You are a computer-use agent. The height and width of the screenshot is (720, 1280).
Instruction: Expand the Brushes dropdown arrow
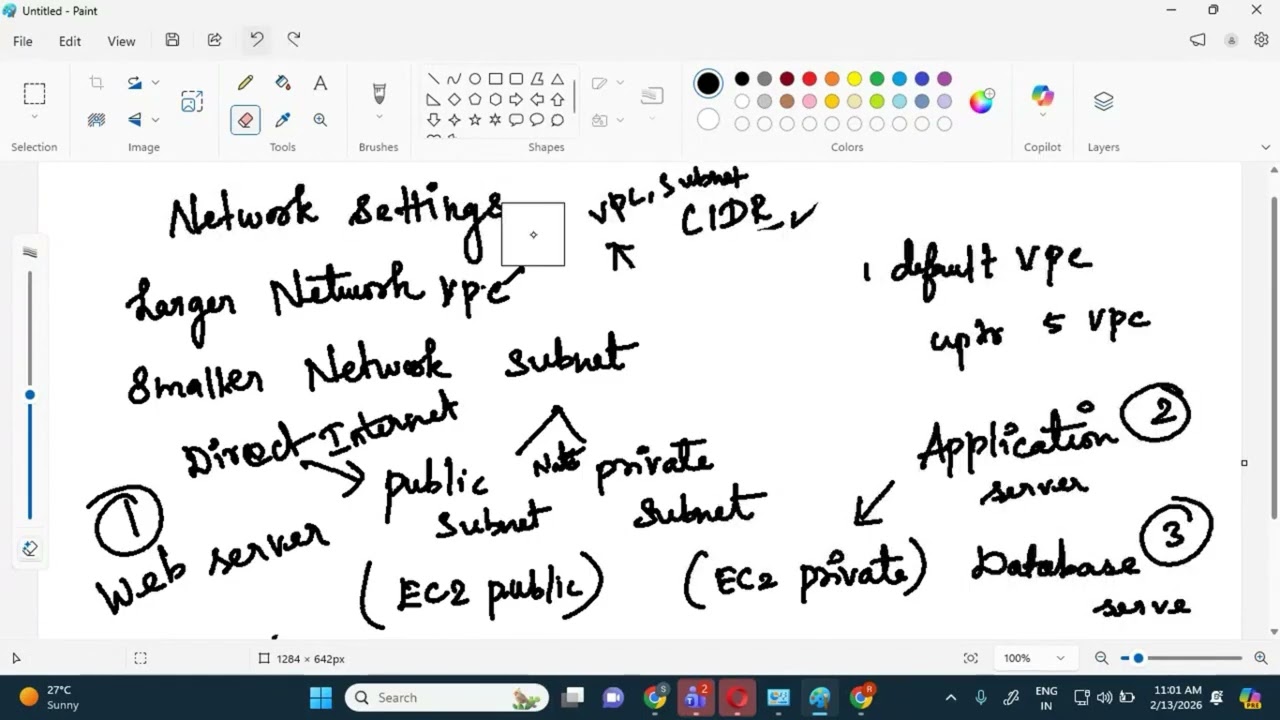pos(379,118)
